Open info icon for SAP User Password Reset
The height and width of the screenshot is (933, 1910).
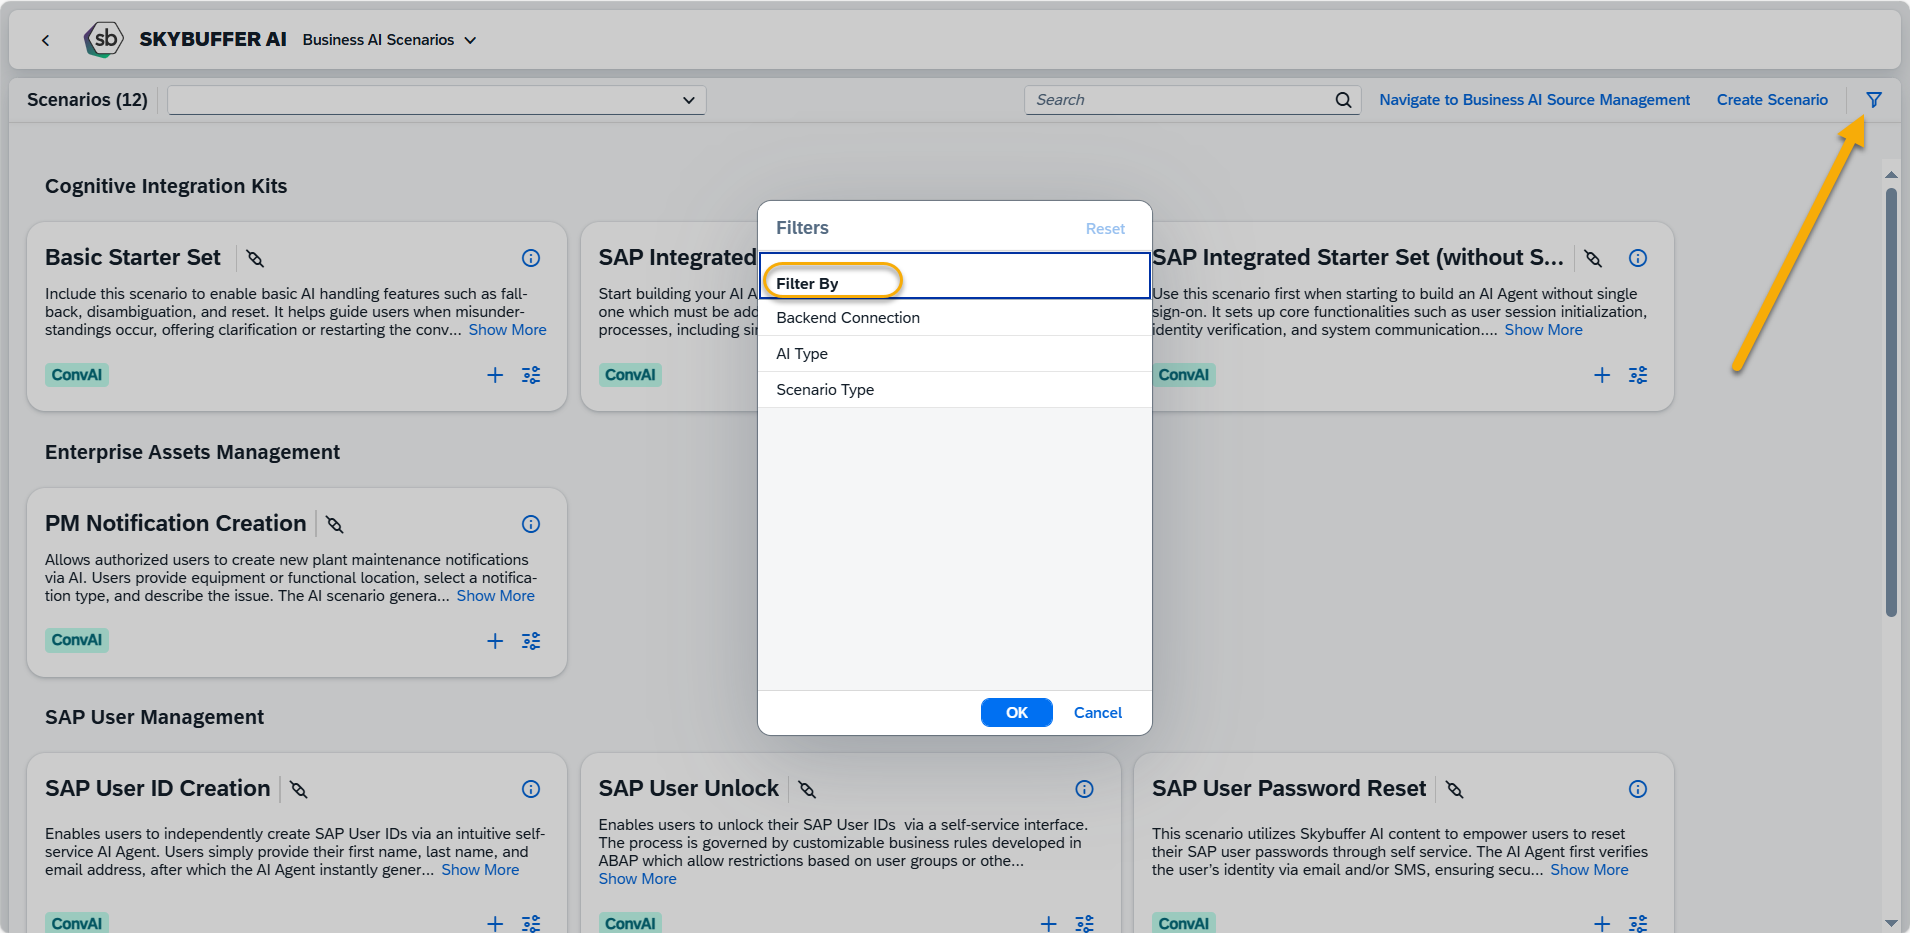(x=1638, y=789)
